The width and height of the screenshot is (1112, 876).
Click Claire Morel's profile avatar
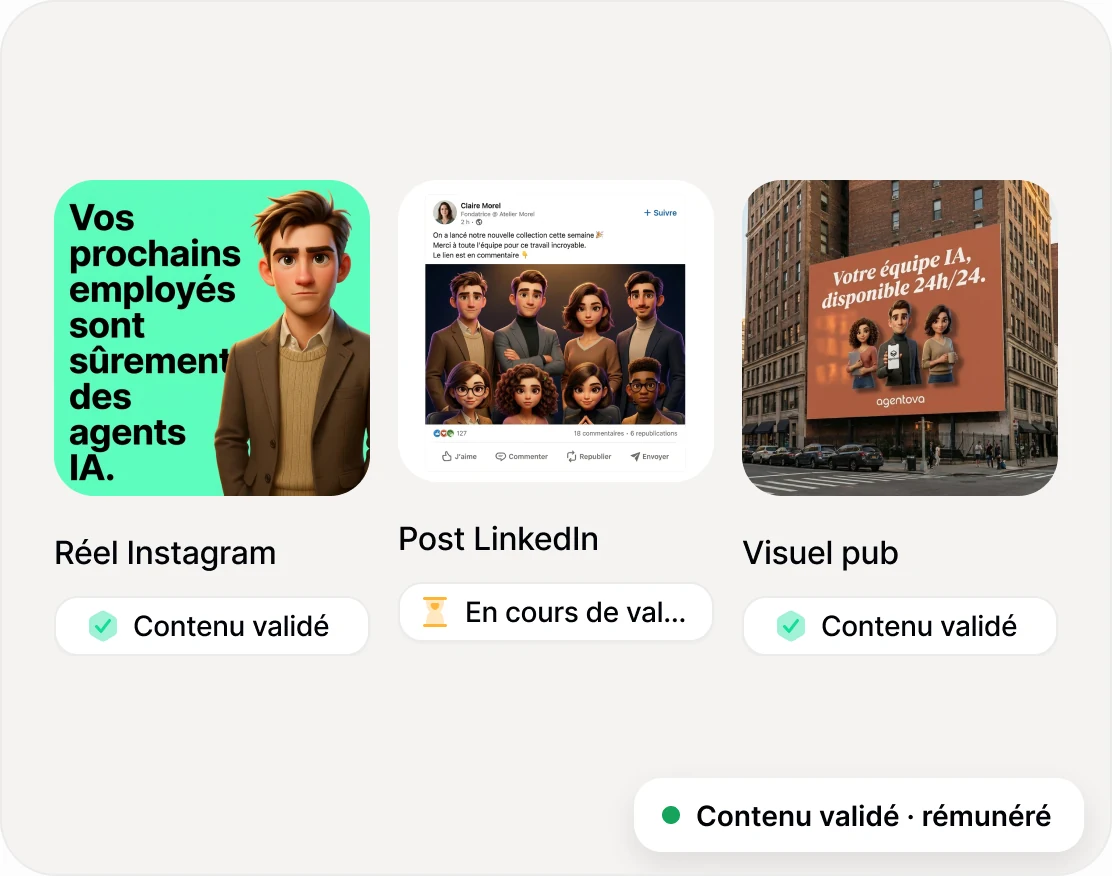(x=445, y=212)
